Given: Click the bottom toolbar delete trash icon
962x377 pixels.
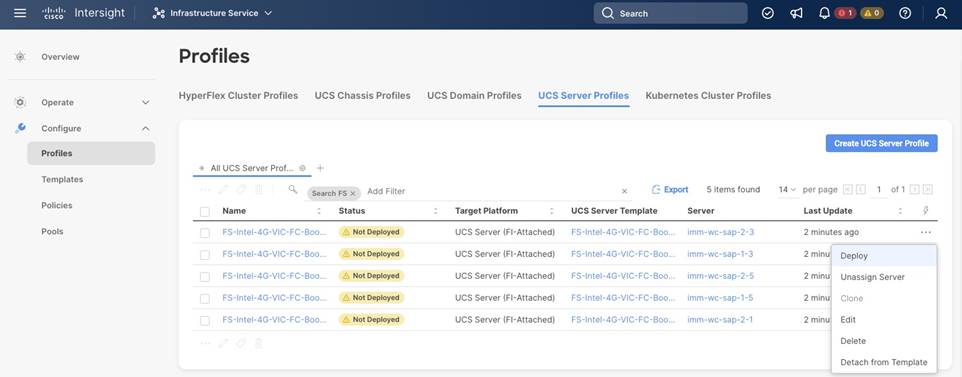Looking at the screenshot, I should (259, 343).
